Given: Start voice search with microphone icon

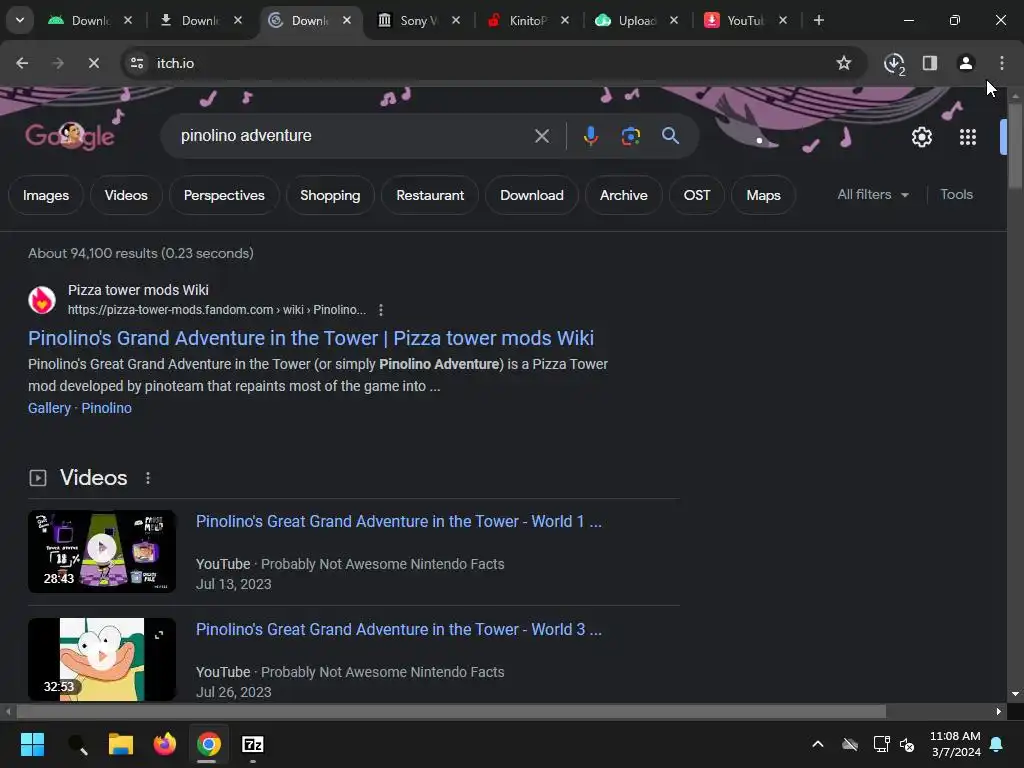Looking at the screenshot, I should coord(590,136).
